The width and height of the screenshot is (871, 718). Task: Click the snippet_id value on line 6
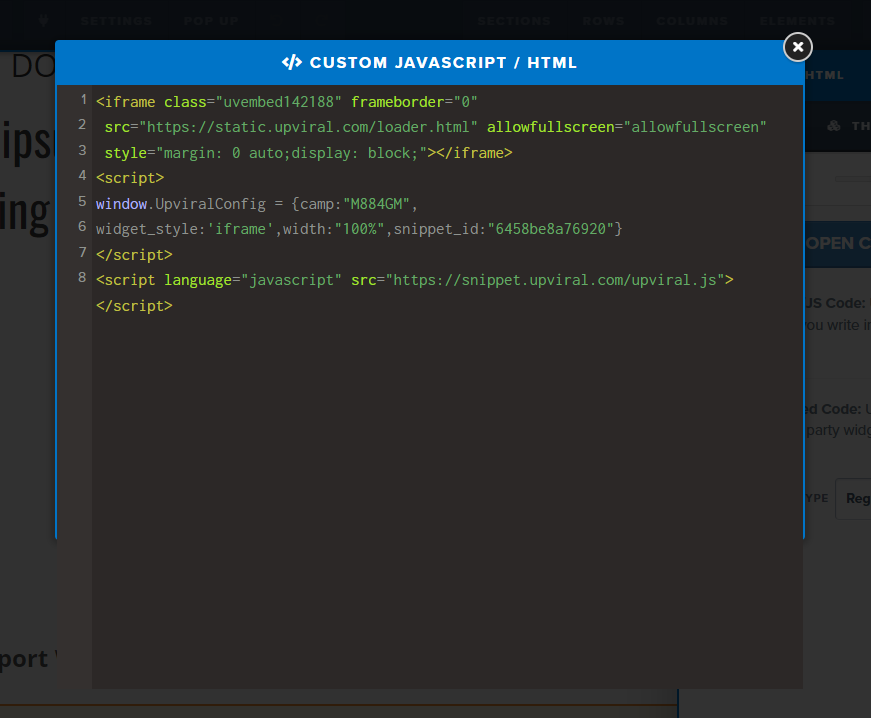point(550,229)
